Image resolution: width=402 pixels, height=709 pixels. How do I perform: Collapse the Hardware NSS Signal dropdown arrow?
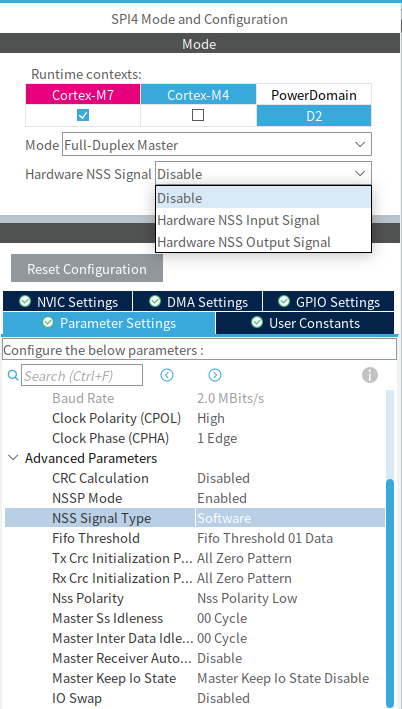coord(360,174)
